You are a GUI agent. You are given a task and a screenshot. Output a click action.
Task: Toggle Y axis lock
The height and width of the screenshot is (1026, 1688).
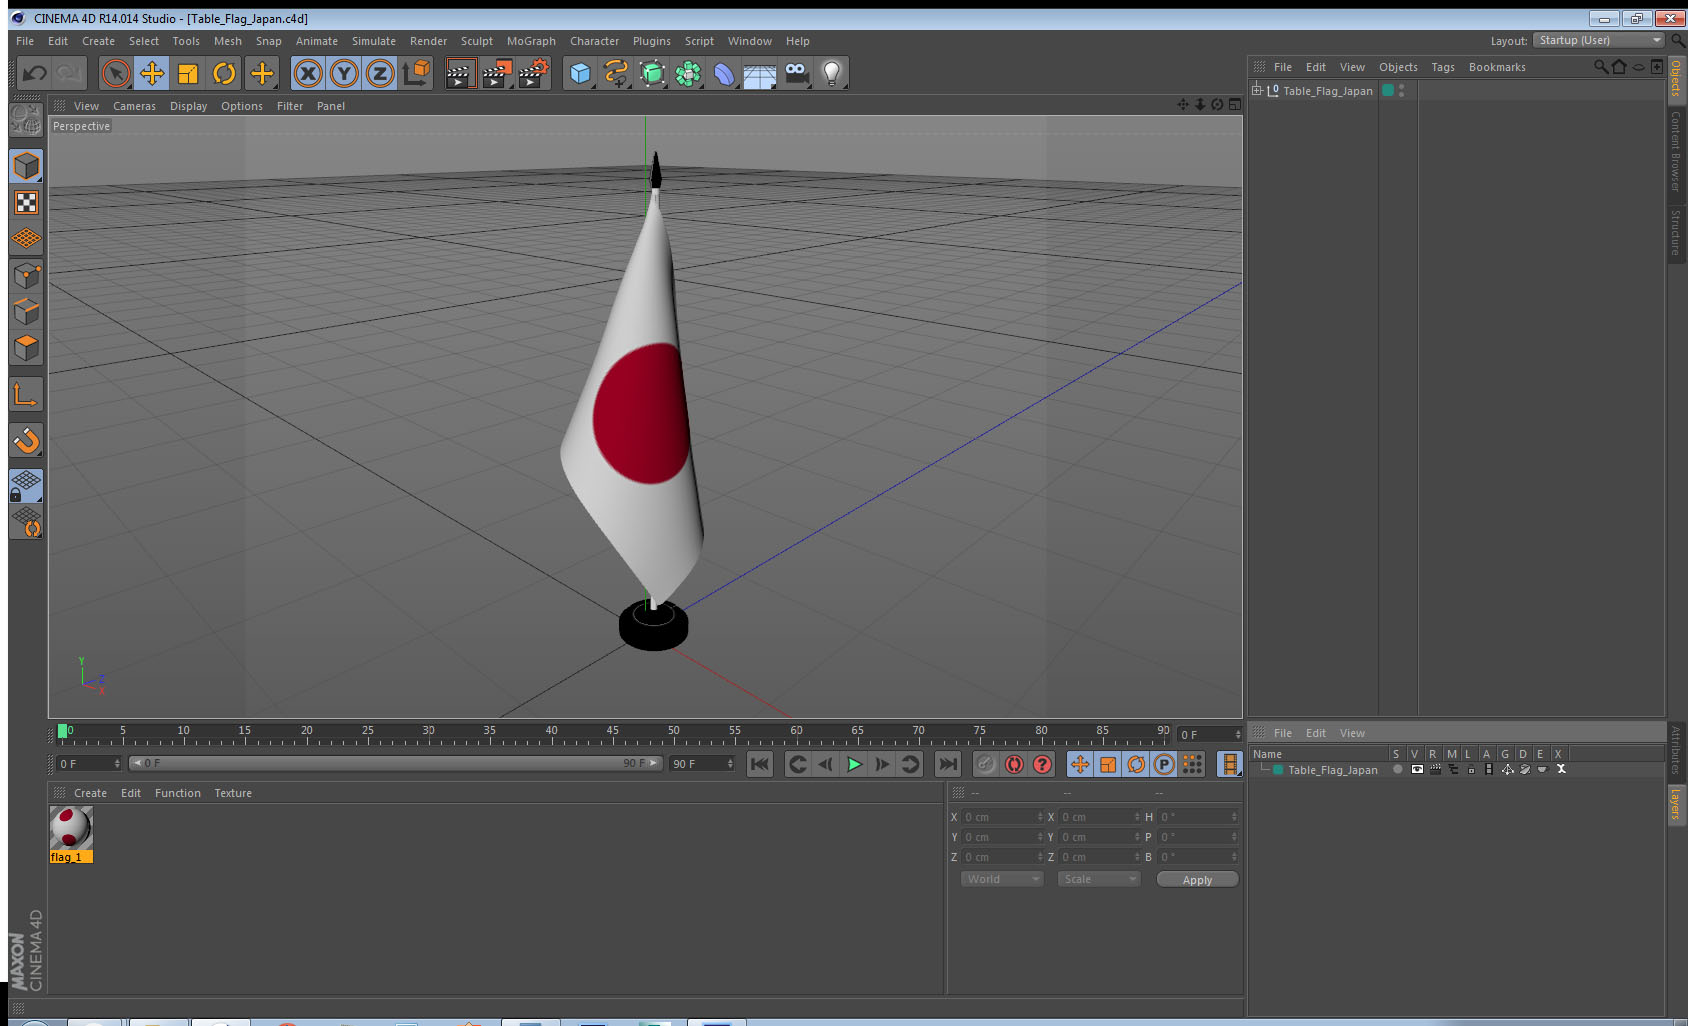(344, 73)
